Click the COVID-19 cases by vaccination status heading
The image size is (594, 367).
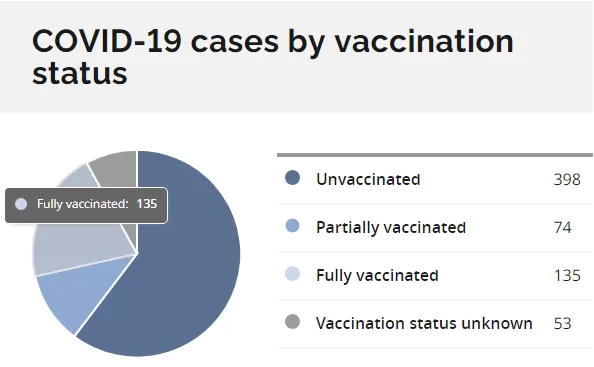(x=273, y=56)
